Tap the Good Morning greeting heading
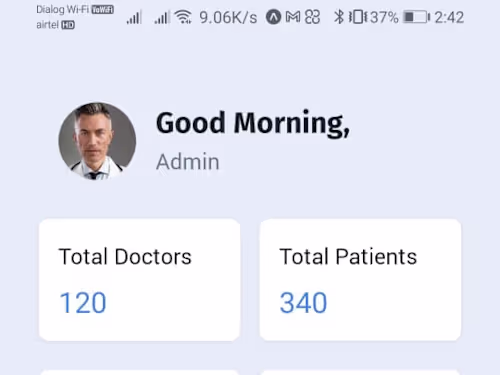500x375 pixels. pos(253,124)
